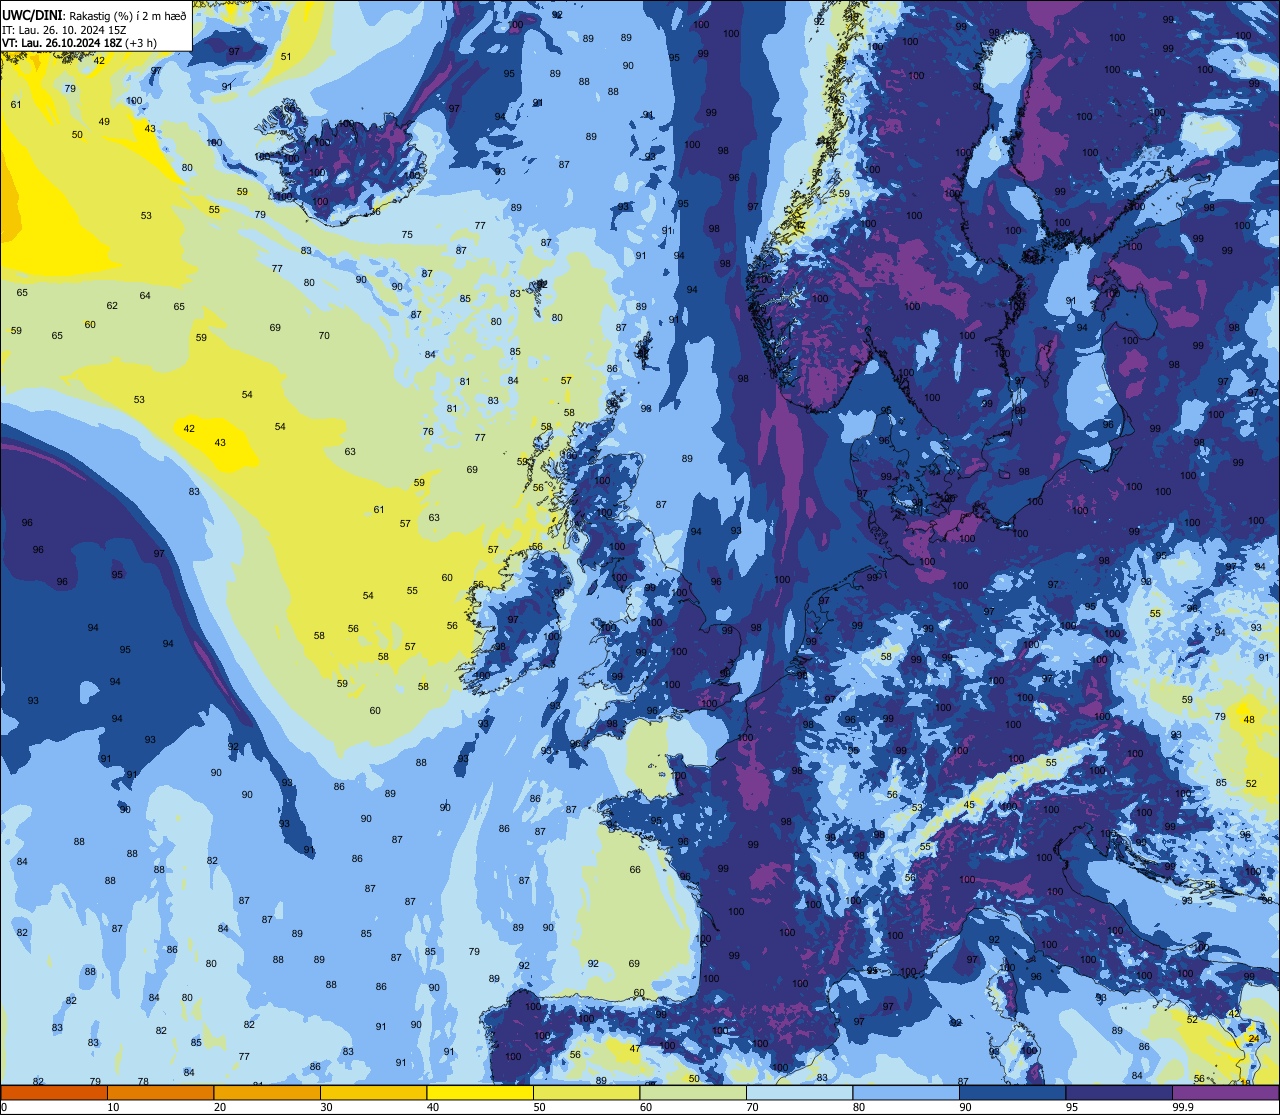This screenshot has width=1280, height=1115.
Task: Click the 80–90 light blue legend swatch
Action: pyautogui.click(x=906, y=1092)
